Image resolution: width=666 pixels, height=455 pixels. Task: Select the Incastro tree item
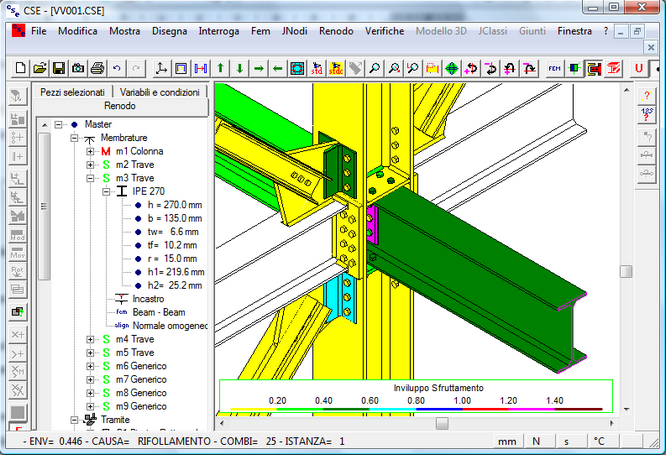(149, 298)
